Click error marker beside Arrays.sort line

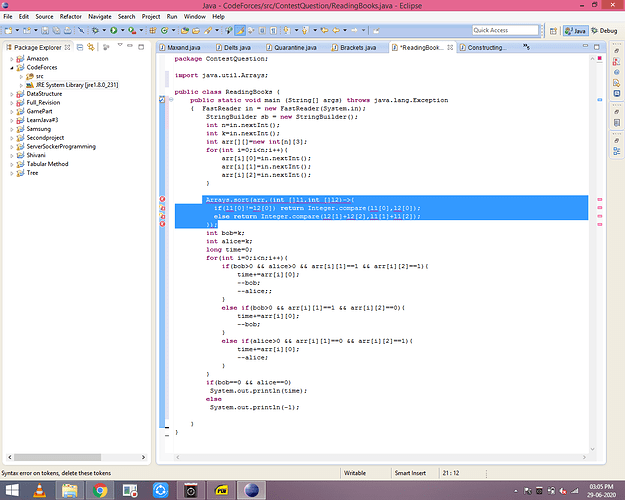[162, 199]
